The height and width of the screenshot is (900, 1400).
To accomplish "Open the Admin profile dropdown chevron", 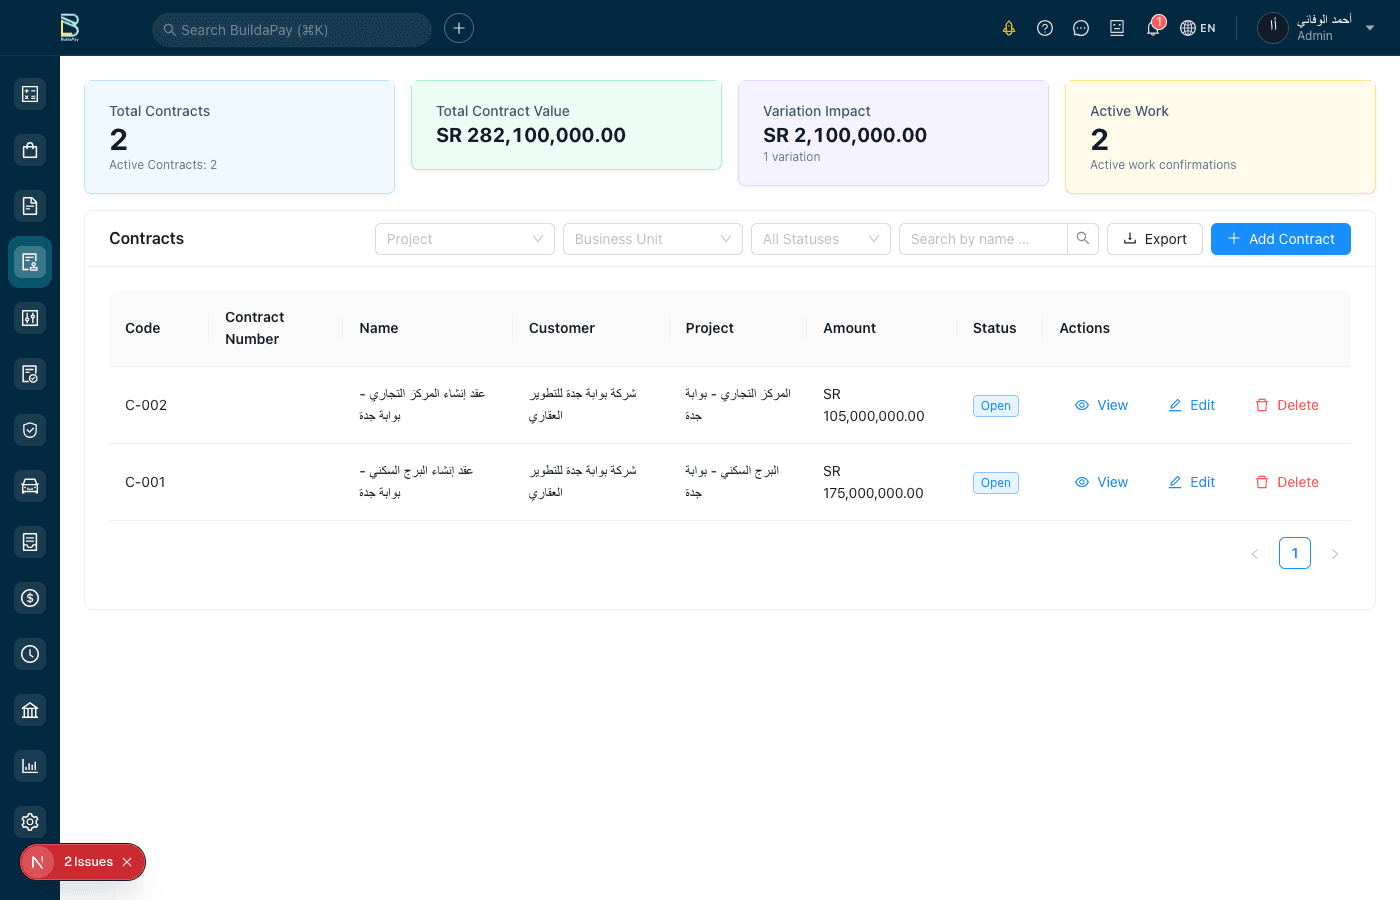I will pyautogui.click(x=1370, y=28).
